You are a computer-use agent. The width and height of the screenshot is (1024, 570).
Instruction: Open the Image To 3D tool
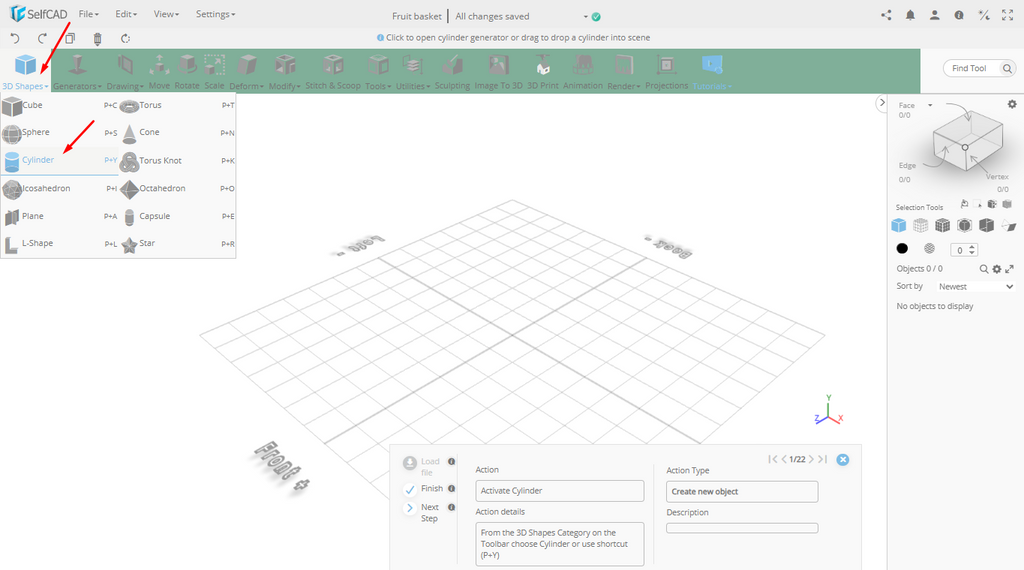click(x=498, y=70)
